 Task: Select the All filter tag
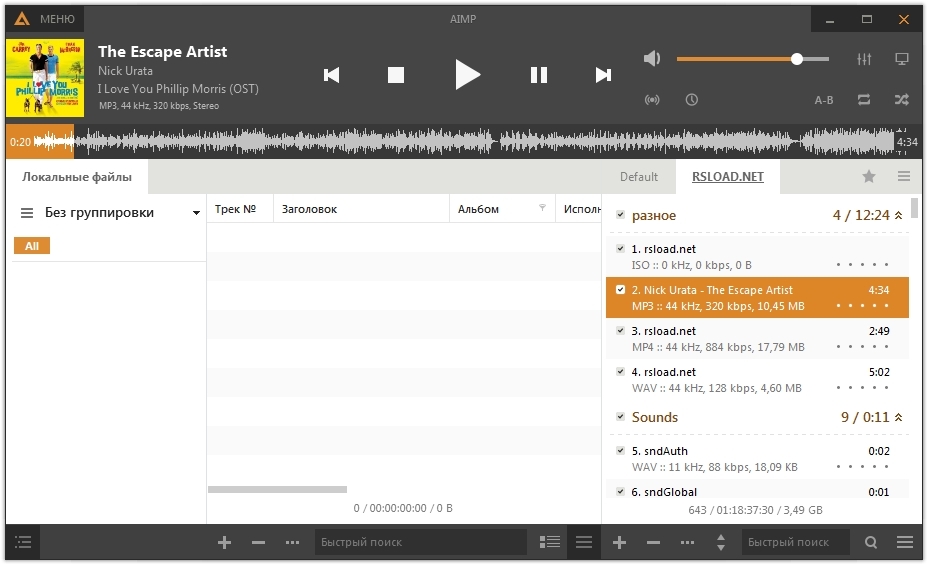pyautogui.click(x=32, y=246)
